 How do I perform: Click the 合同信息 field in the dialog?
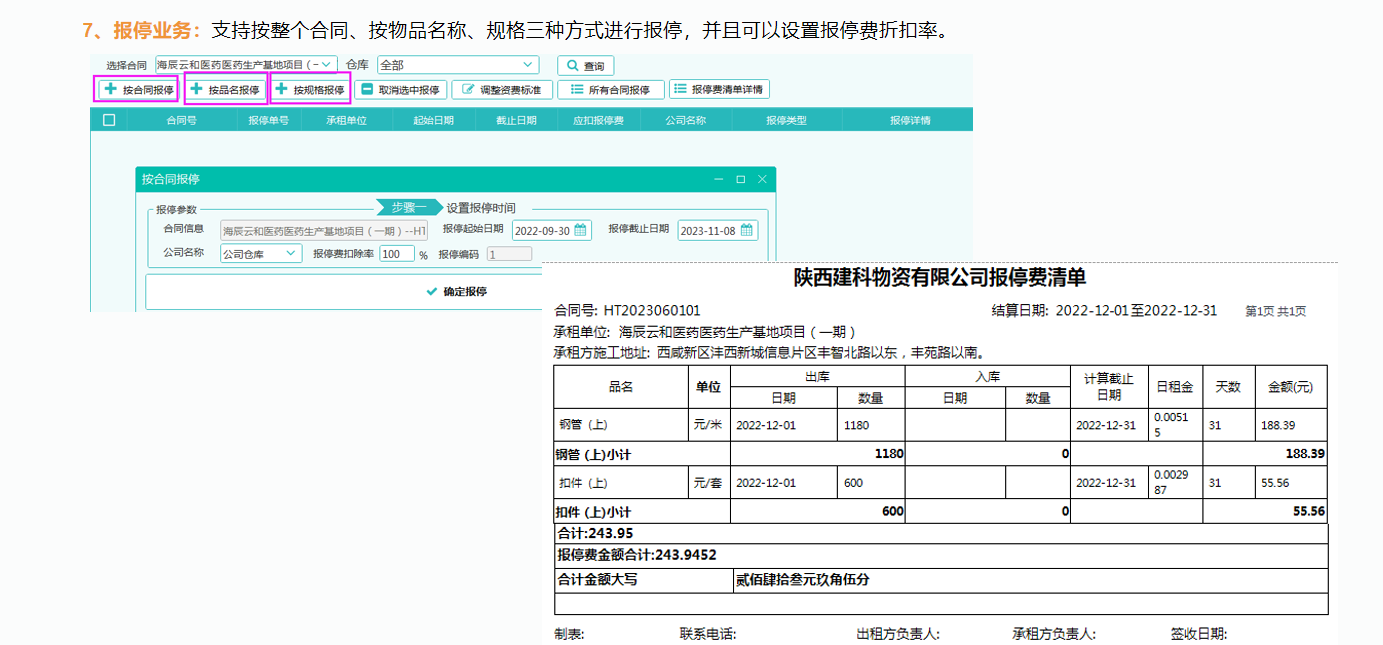(323, 230)
